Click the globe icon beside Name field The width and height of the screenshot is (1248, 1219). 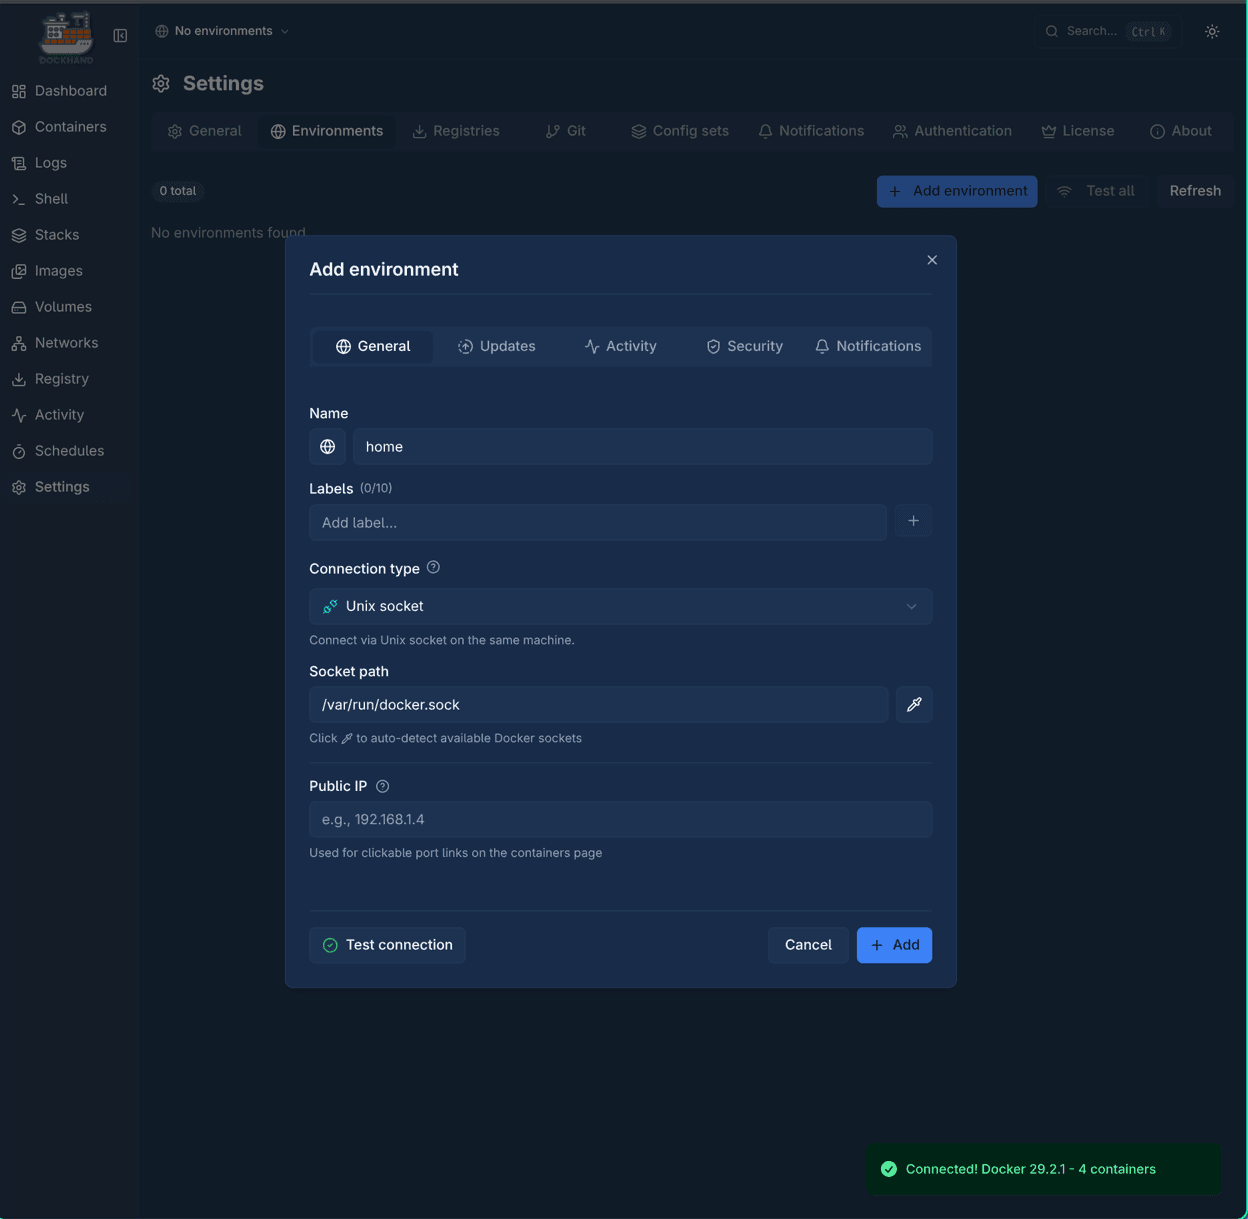coord(327,447)
